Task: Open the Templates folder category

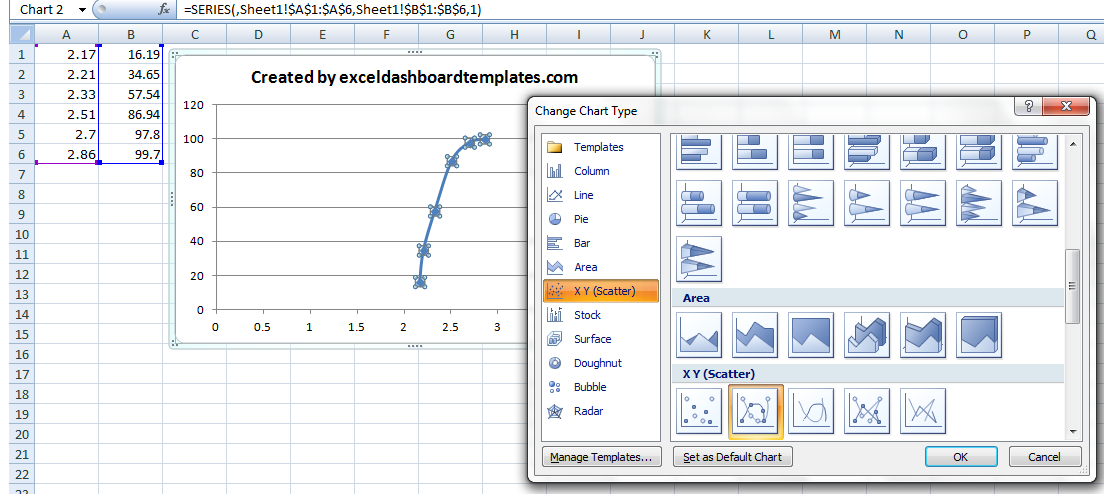Action: tap(598, 147)
